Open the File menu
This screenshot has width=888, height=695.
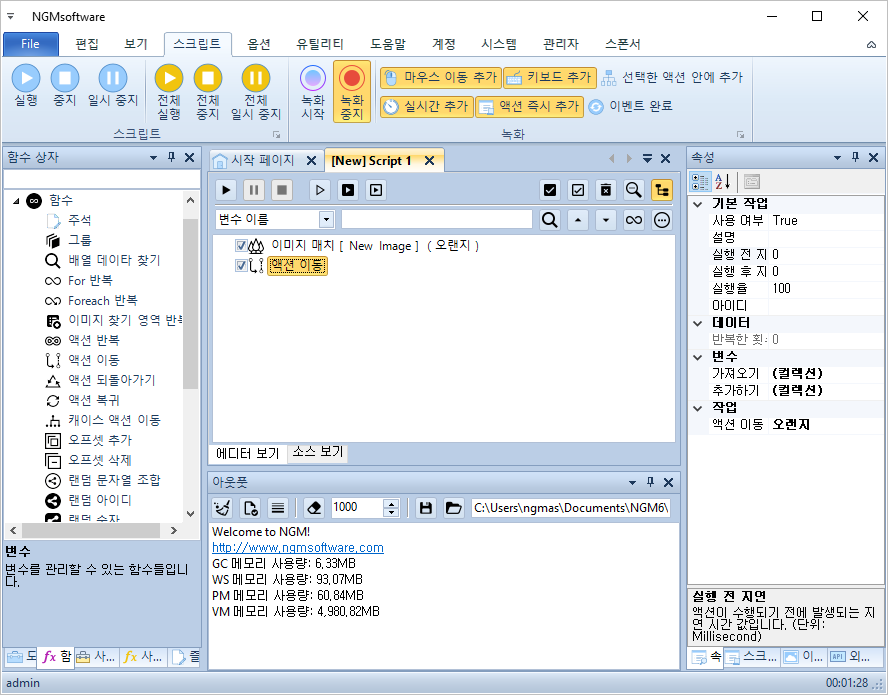31,44
